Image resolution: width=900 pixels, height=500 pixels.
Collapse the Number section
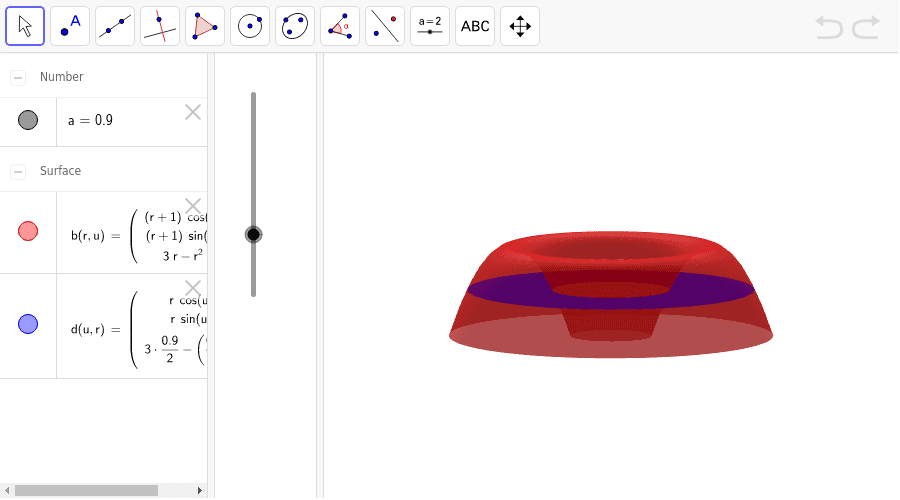click(18, 77)
